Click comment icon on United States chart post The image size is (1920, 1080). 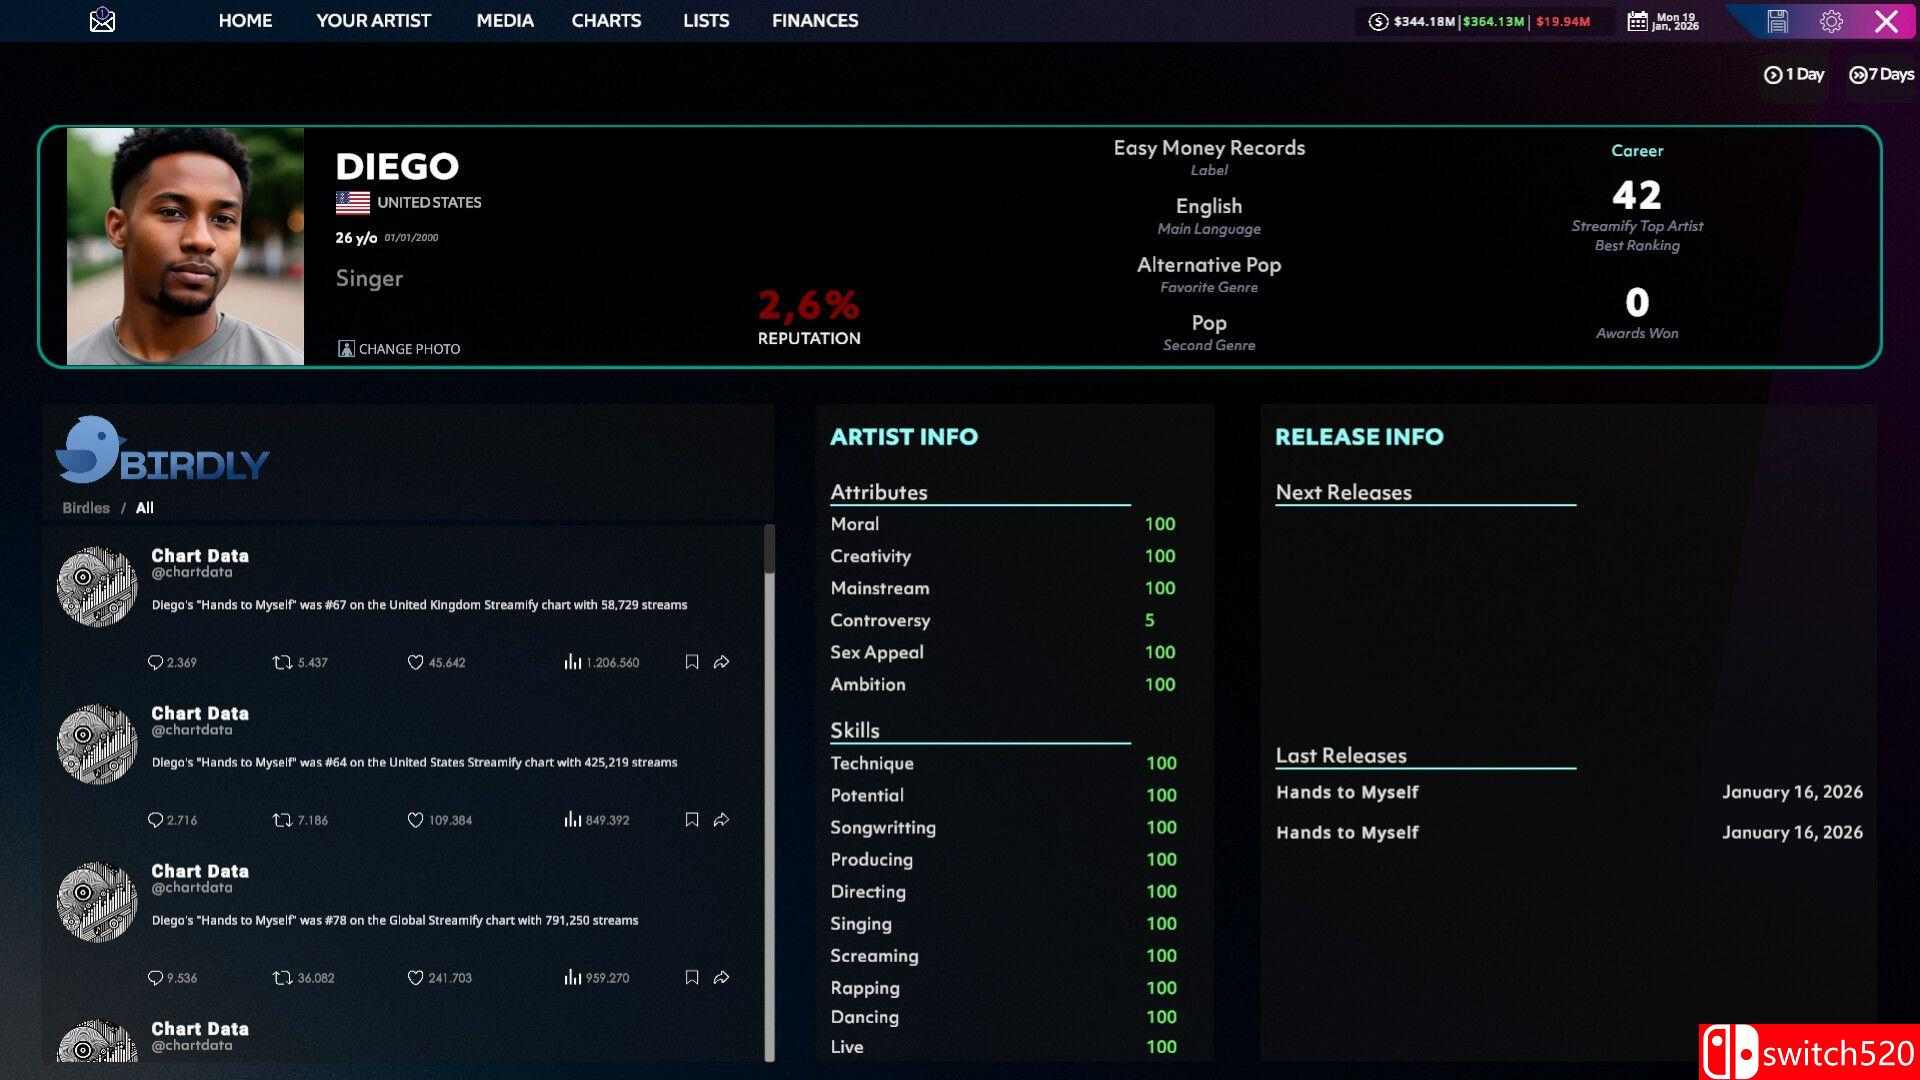pyautogui.click(x=155, y=820)
